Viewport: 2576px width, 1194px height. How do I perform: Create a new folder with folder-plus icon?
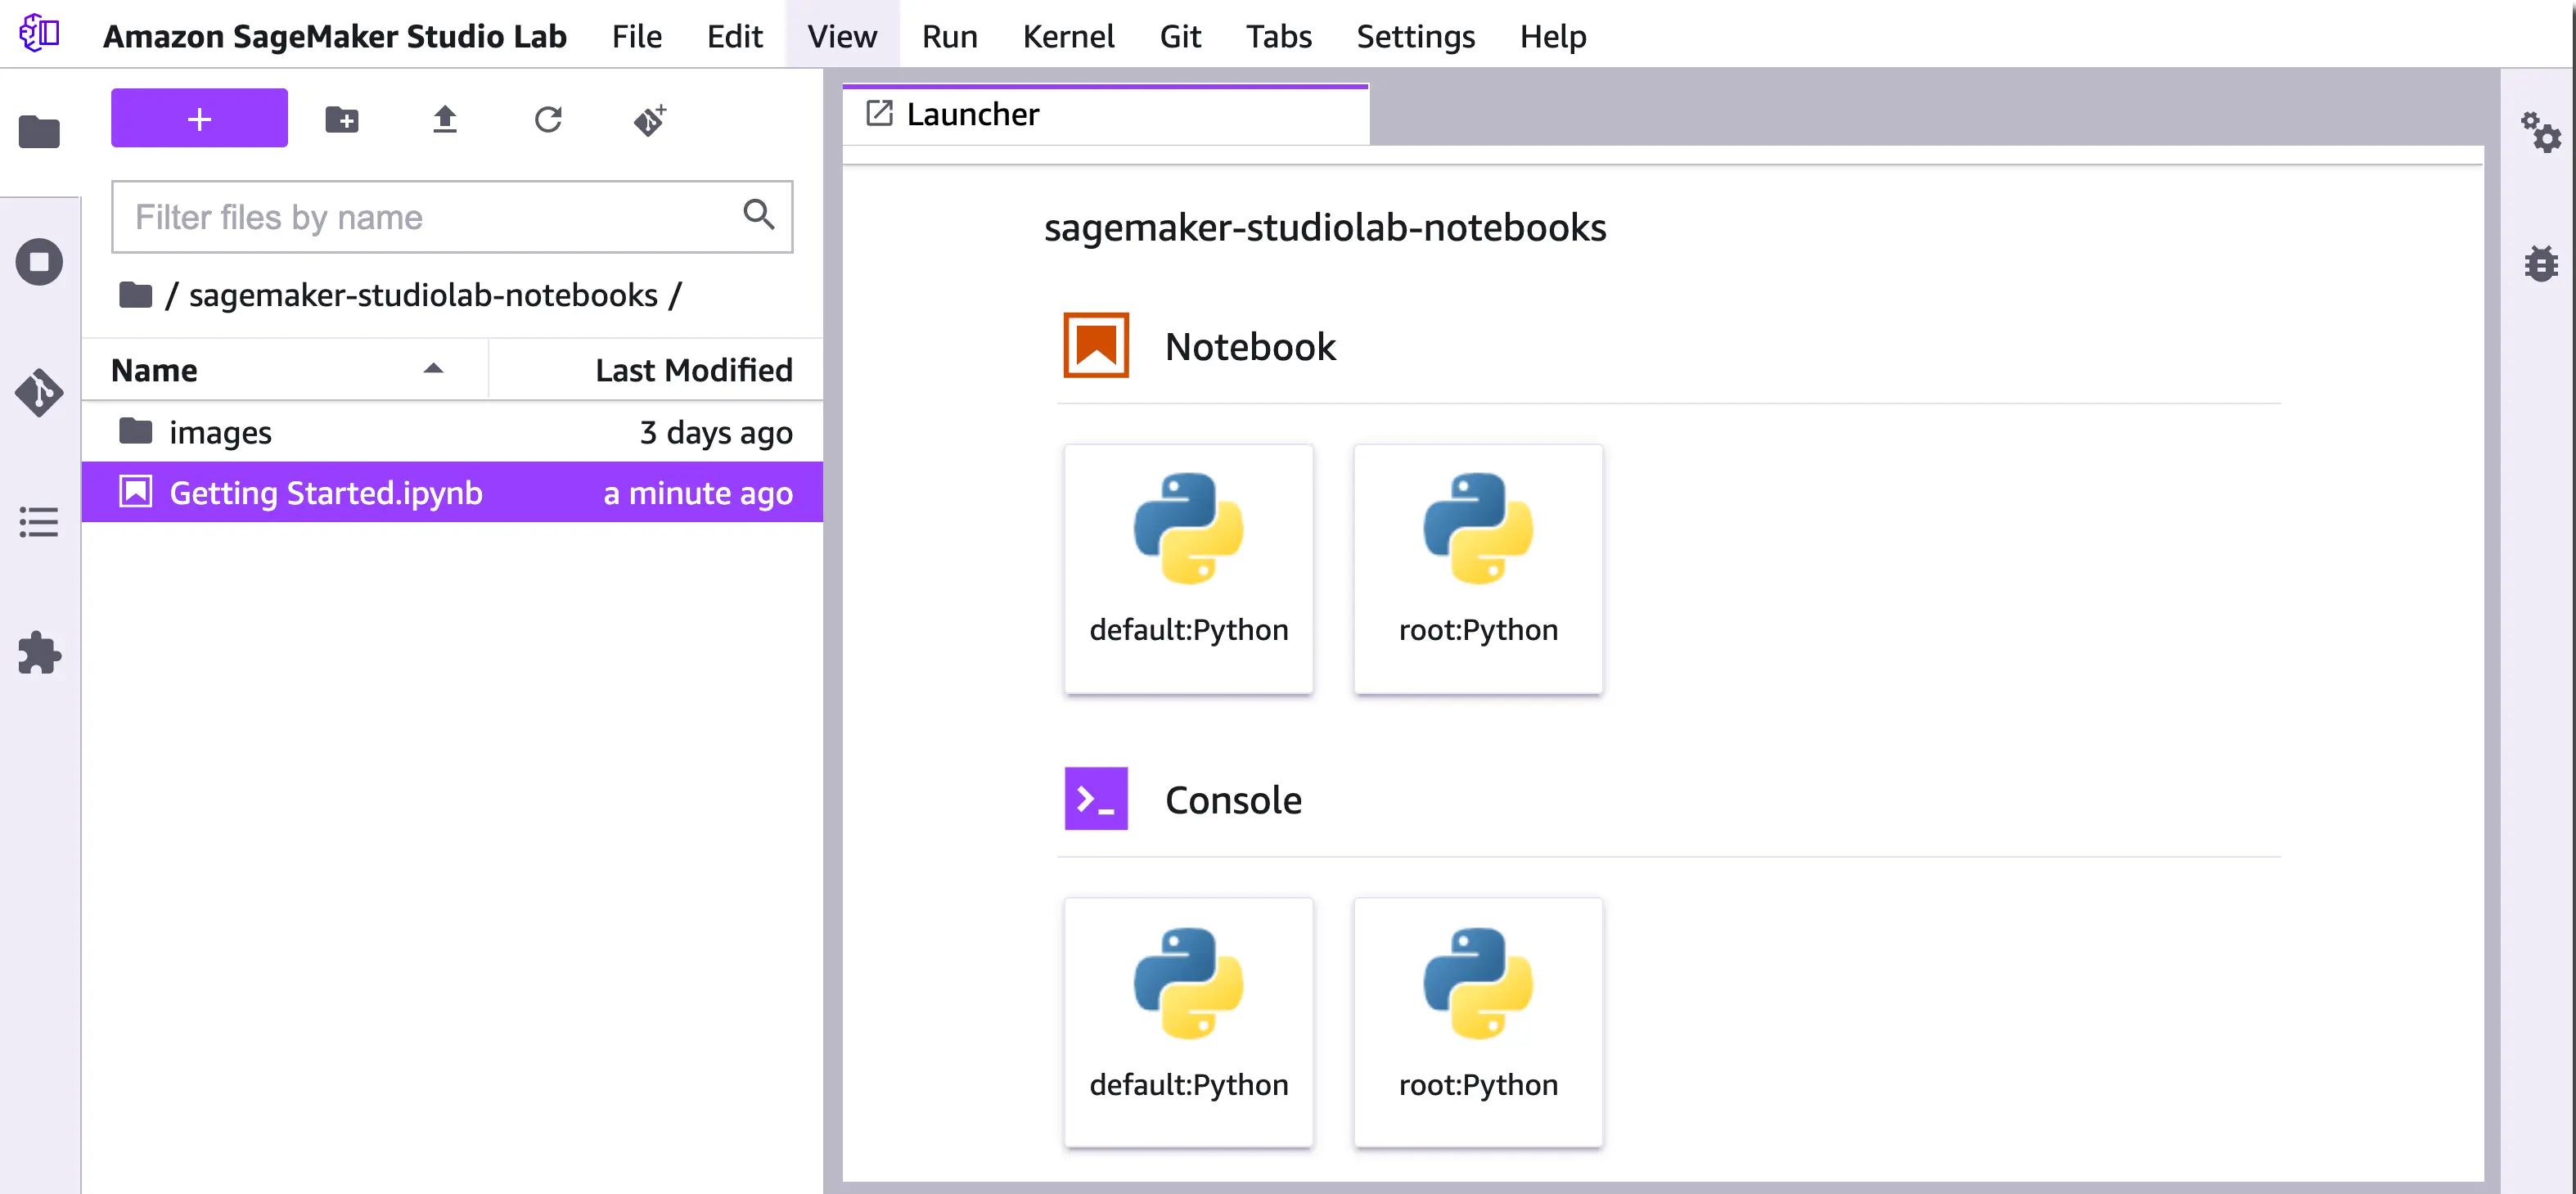[342, 120]
